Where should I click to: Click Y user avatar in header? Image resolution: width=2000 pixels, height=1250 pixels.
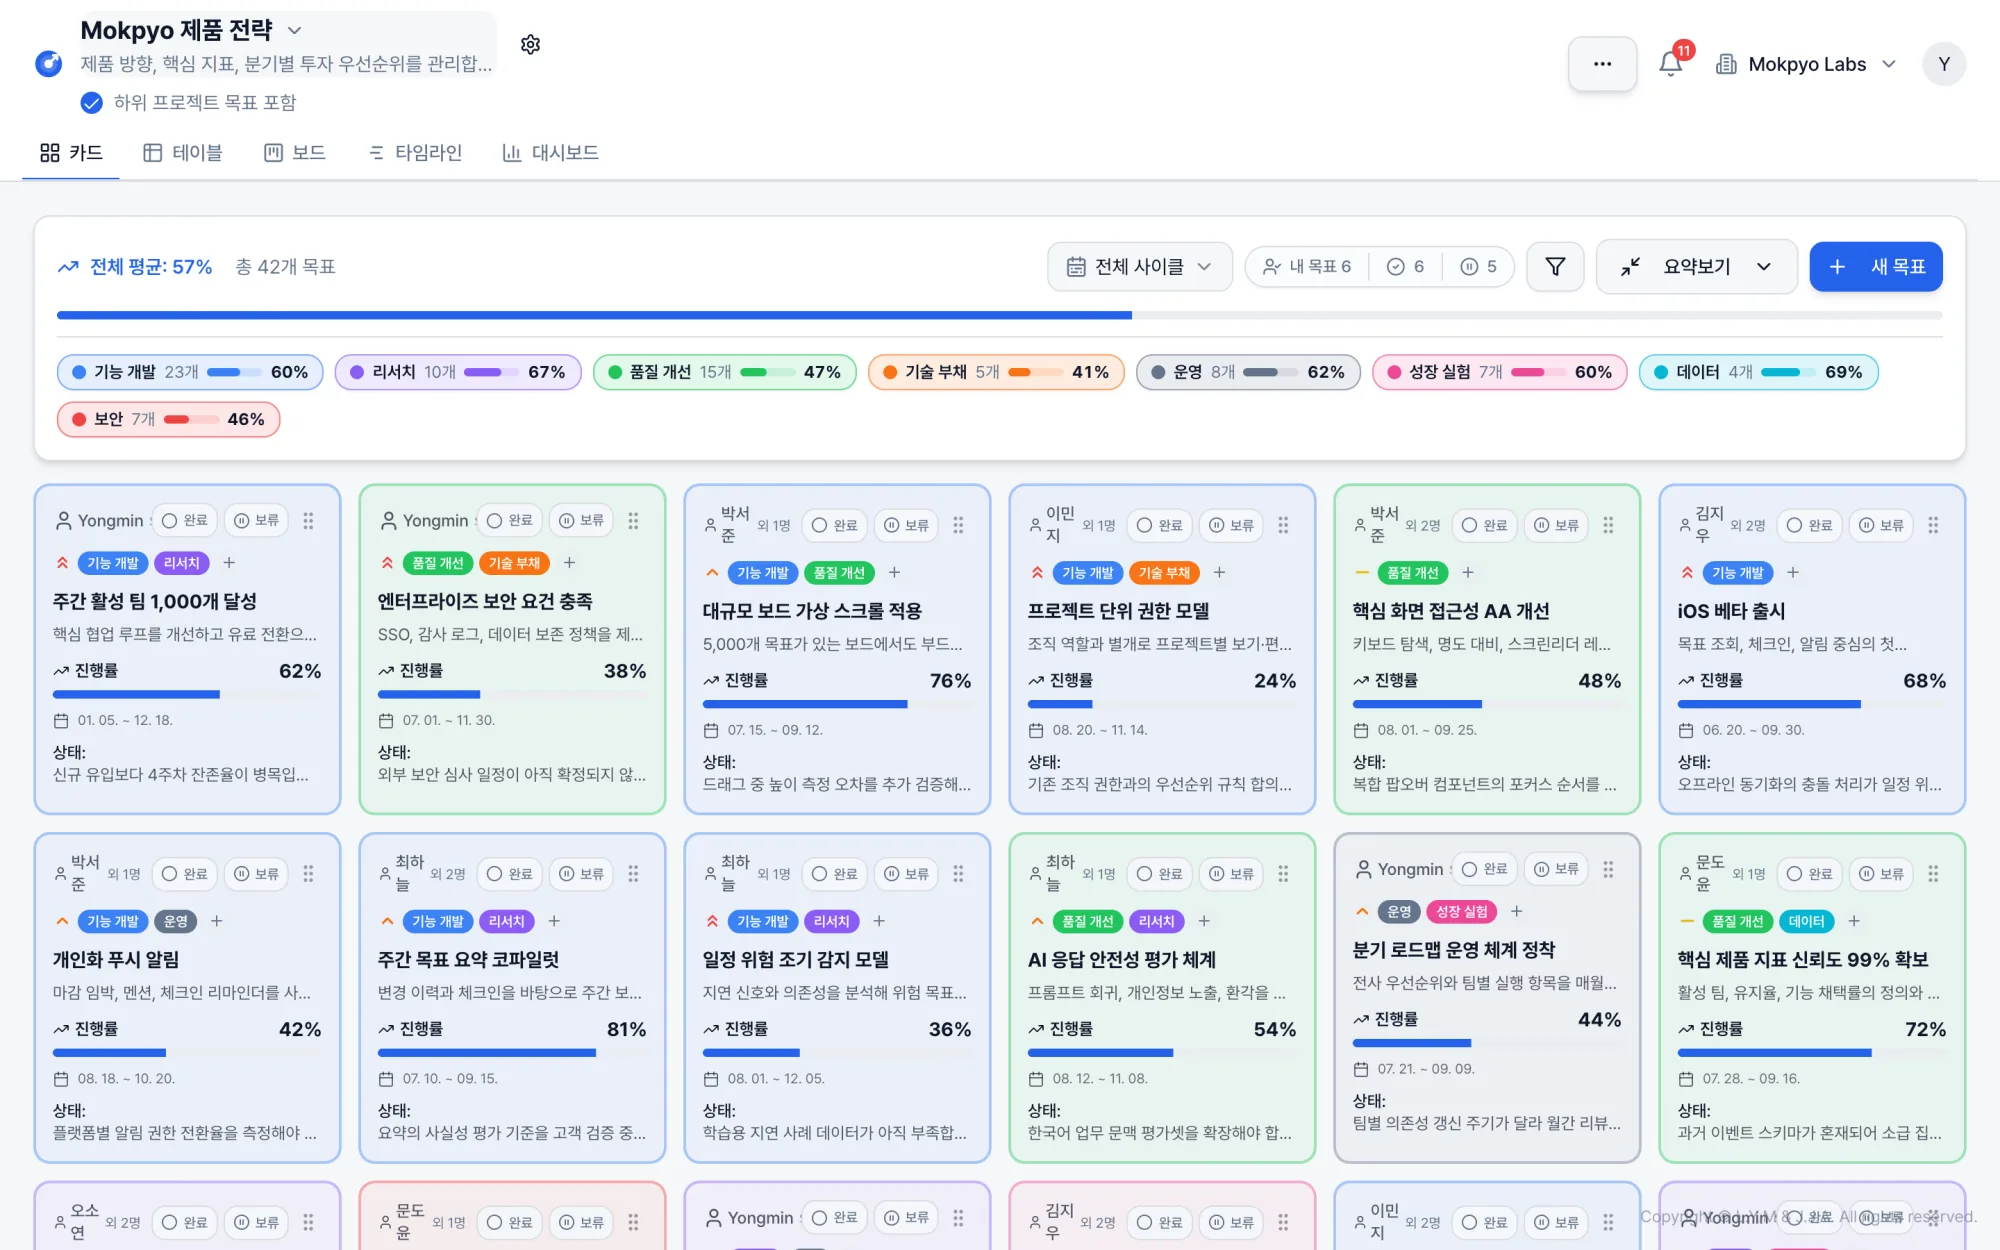pyautogui.click(x=1943, y=64)
